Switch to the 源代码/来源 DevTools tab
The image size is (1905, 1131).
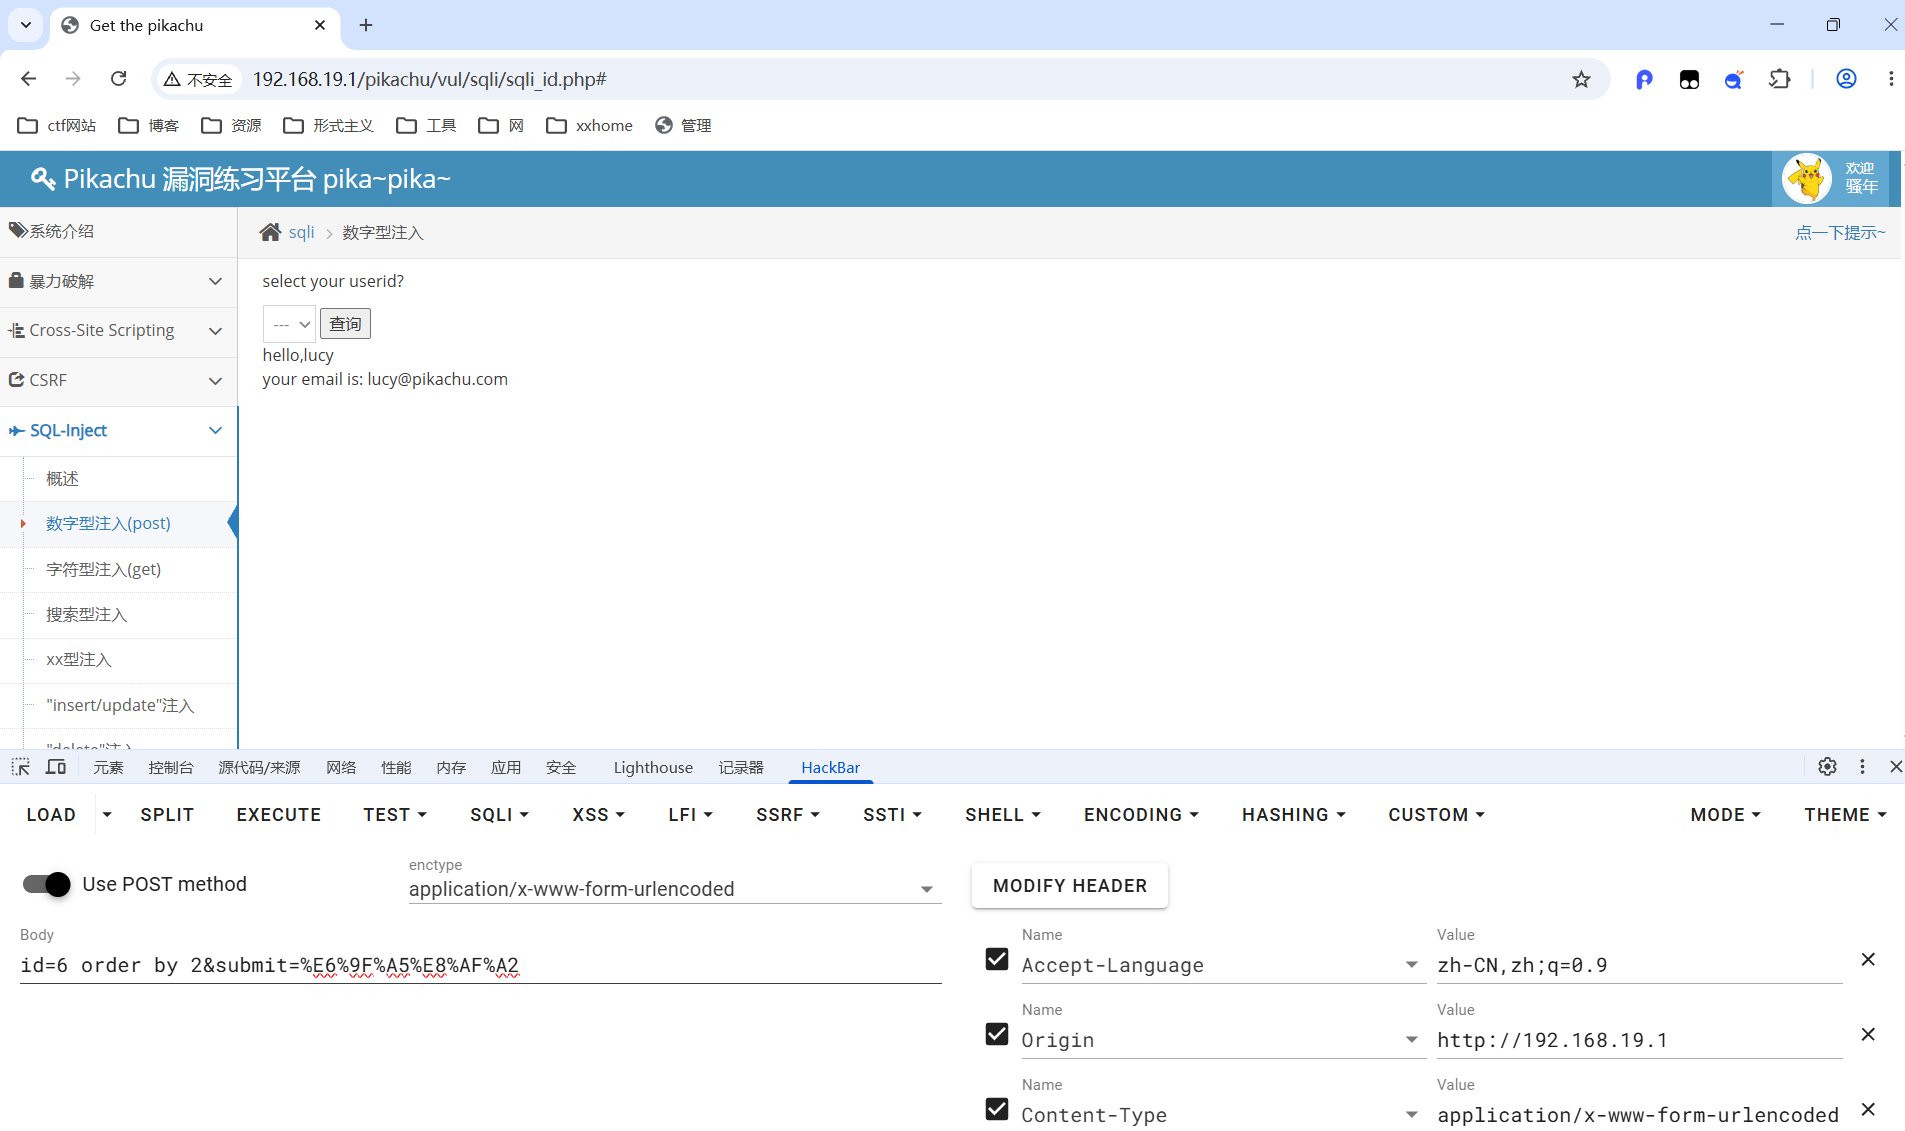click(259, 767)
